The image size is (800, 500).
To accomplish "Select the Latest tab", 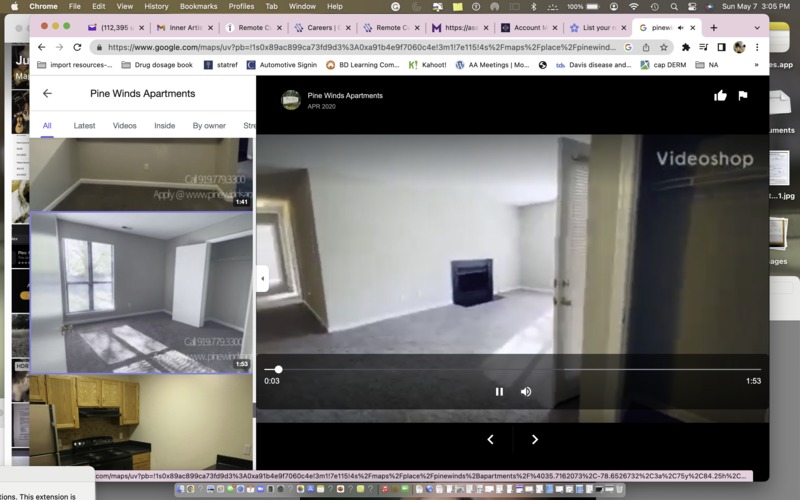I will (x=84, y=126).
